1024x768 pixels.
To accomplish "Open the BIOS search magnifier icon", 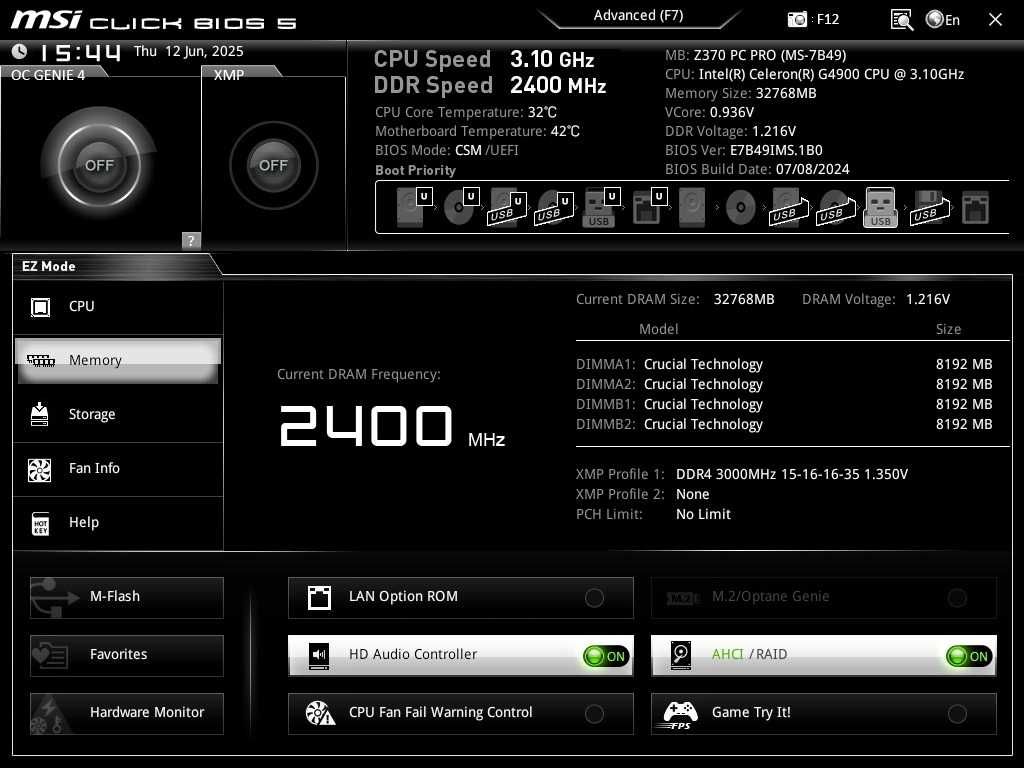I will coord(901,20).
